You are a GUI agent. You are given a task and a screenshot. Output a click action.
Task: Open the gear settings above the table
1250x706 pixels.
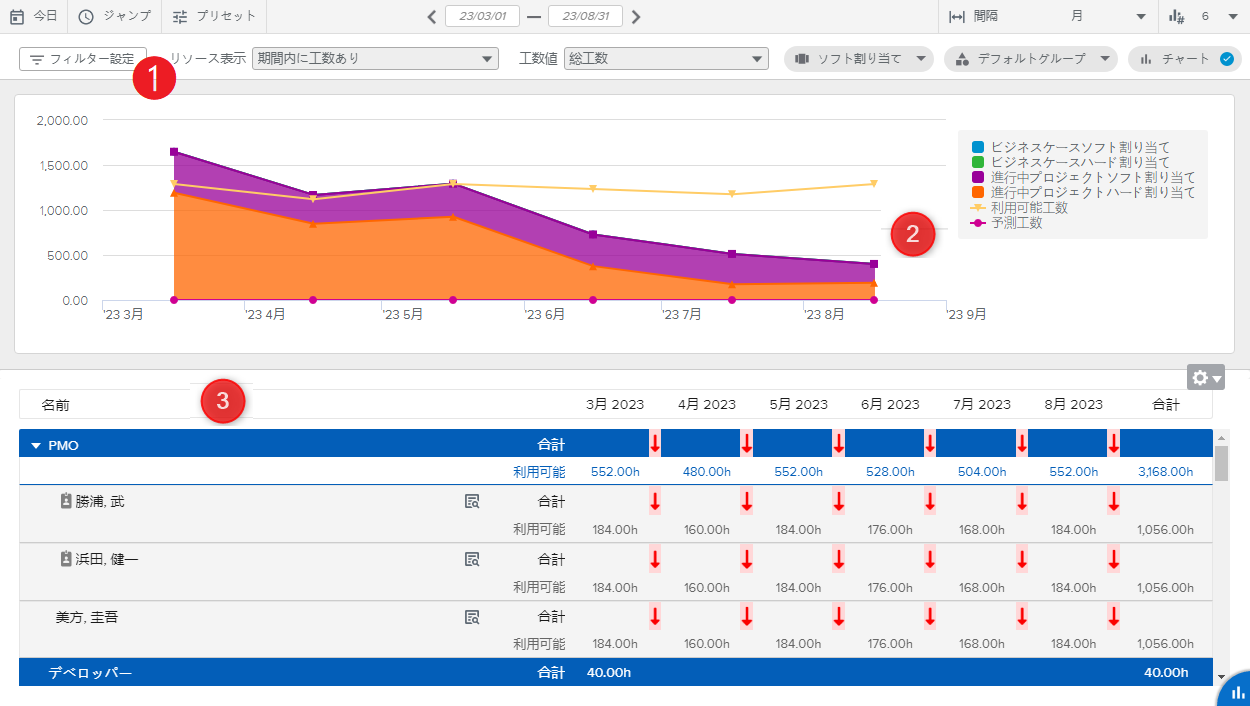tap(1205, 378)
